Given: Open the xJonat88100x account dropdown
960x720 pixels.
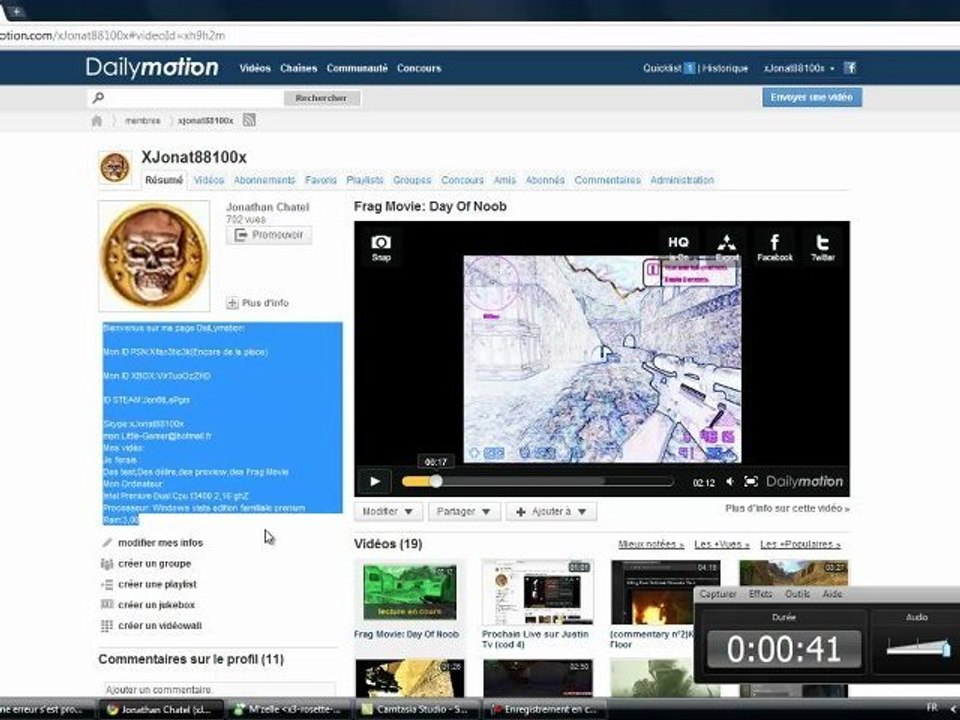Looking at the screenshot, I should click(x=799, y=69).
